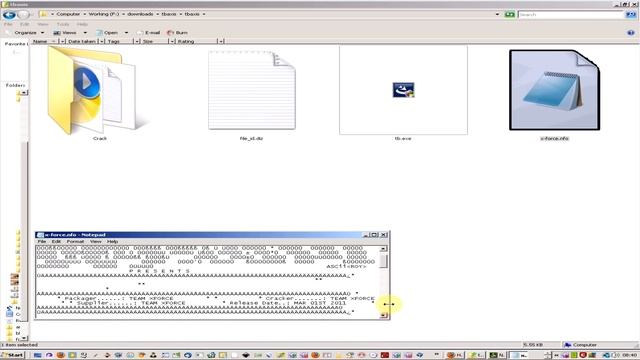Click the Notepad vertical scrollbar thumb
The image size is (640, 360).
(x=383, y=261)
